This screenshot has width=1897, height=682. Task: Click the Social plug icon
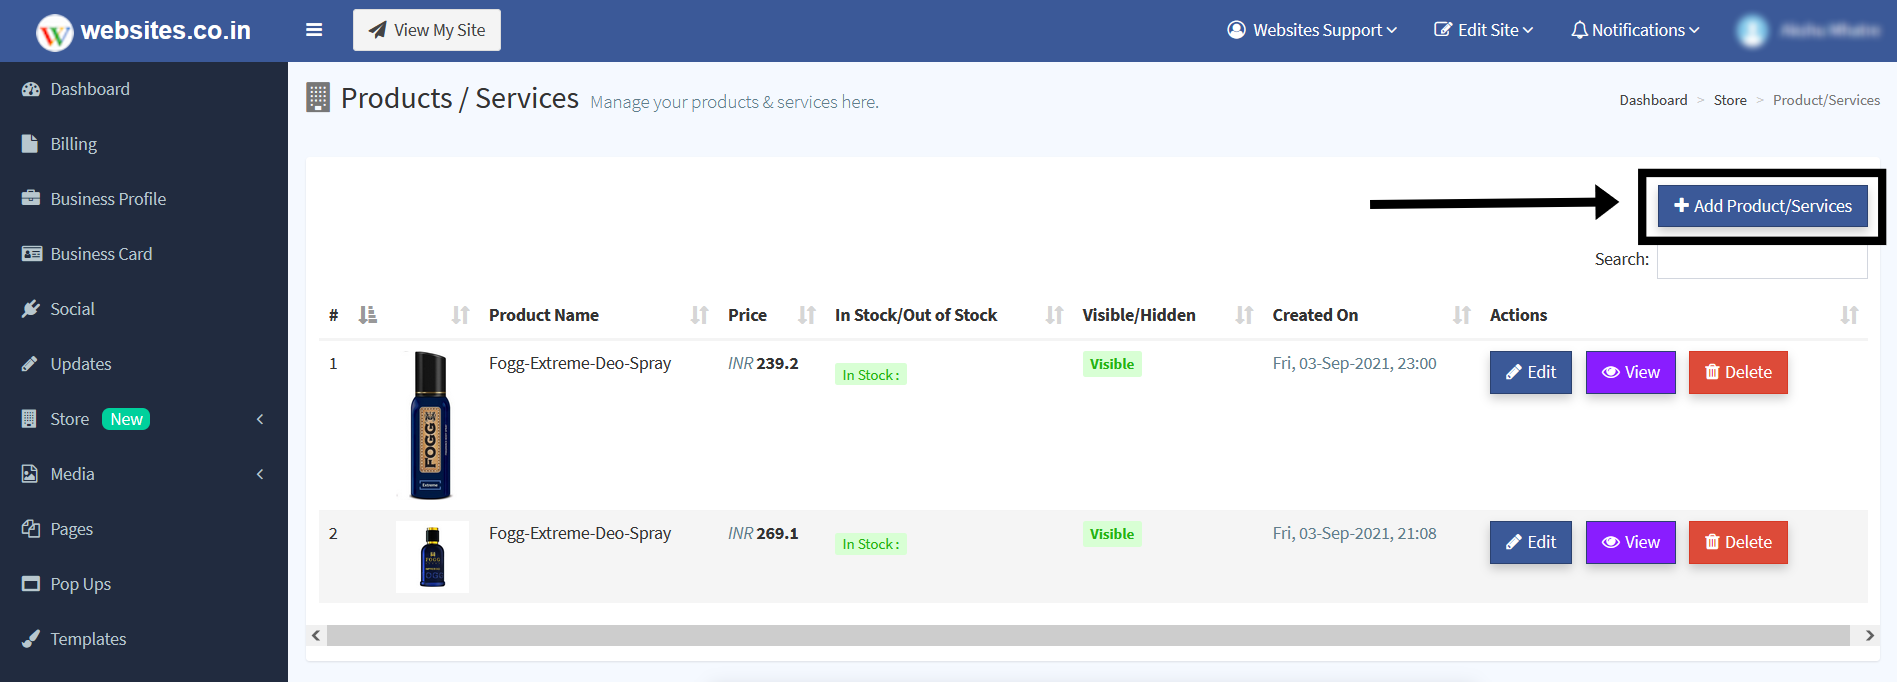(31, 309)
